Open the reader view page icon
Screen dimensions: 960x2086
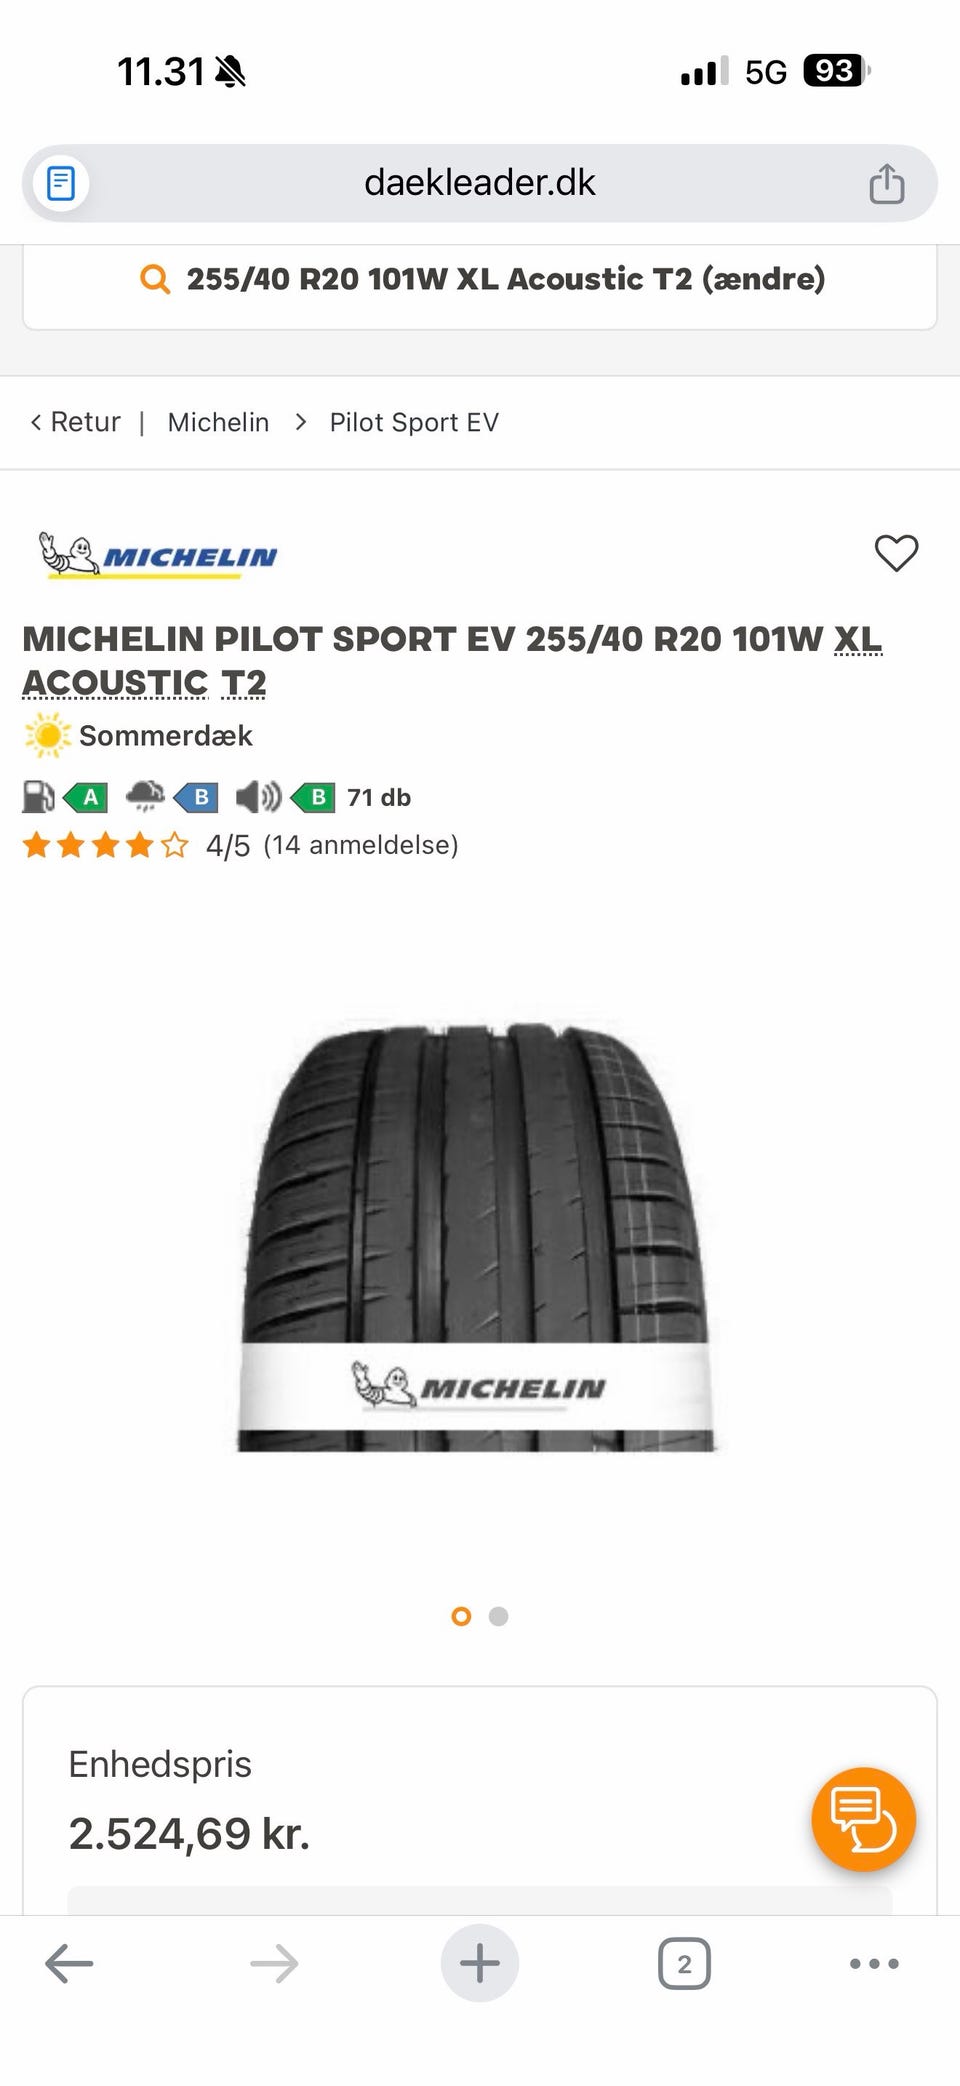tap(61, 183)
